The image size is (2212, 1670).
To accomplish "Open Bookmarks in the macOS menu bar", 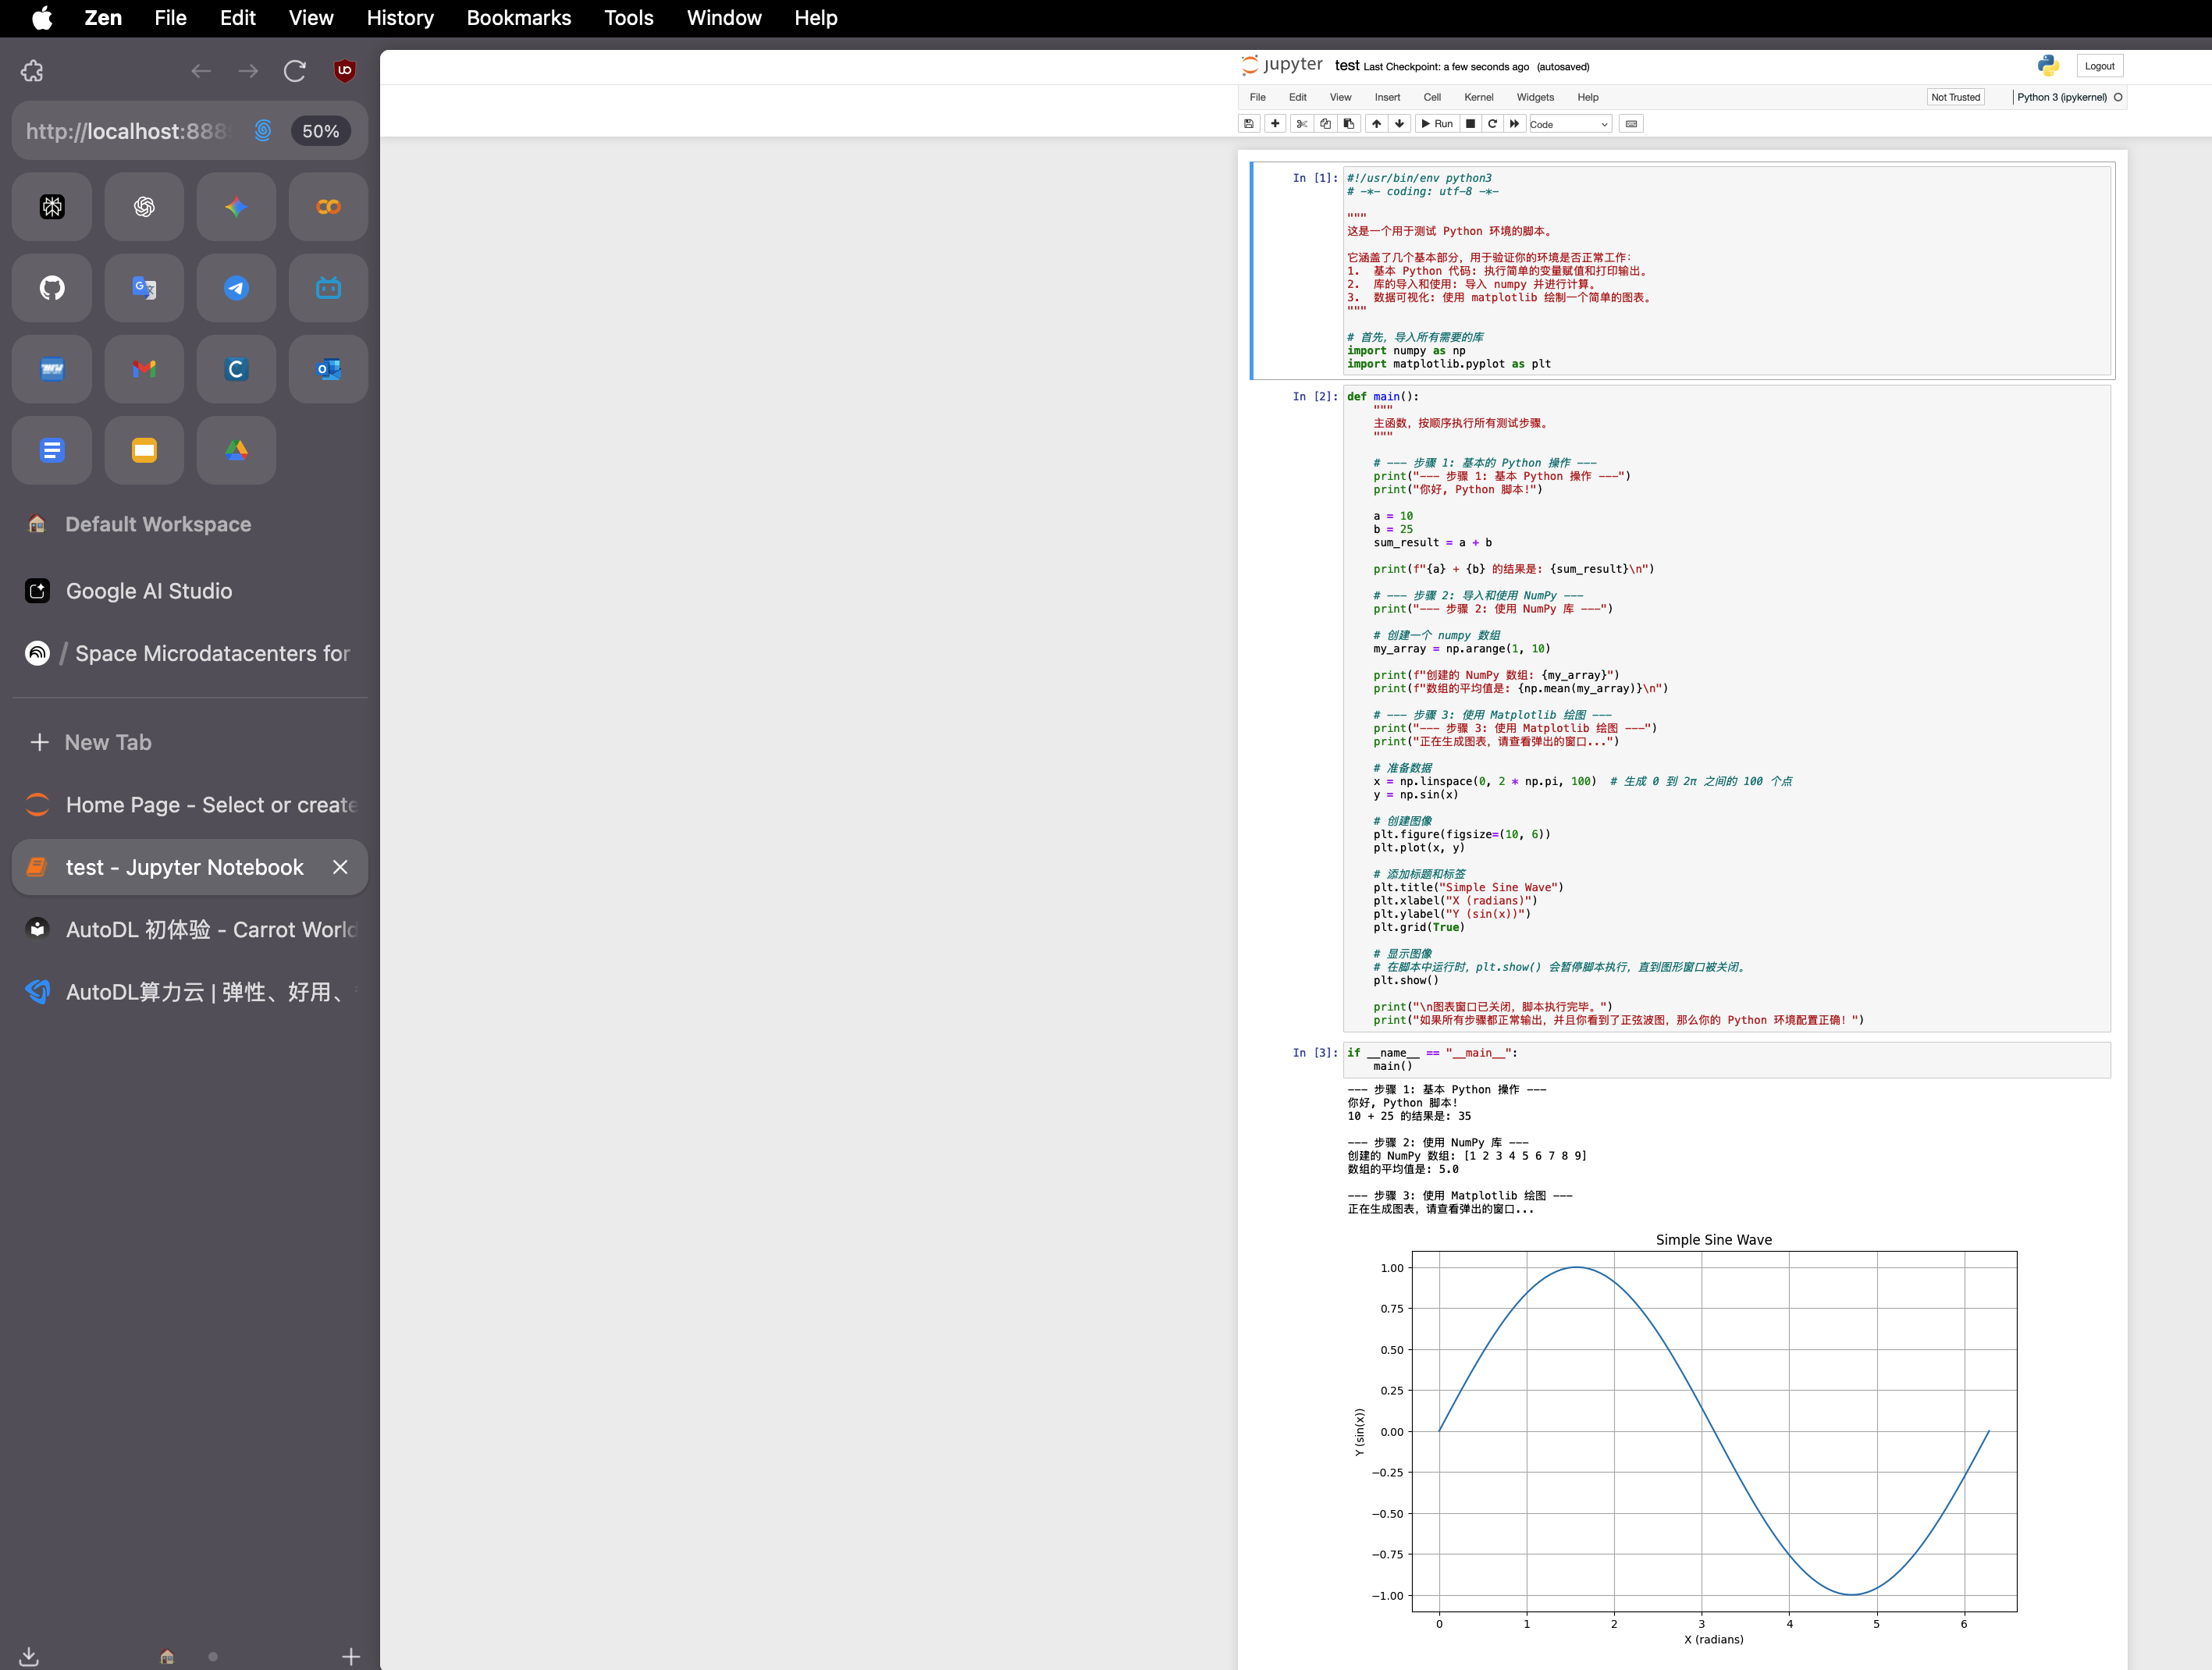I will pos(518,18).
